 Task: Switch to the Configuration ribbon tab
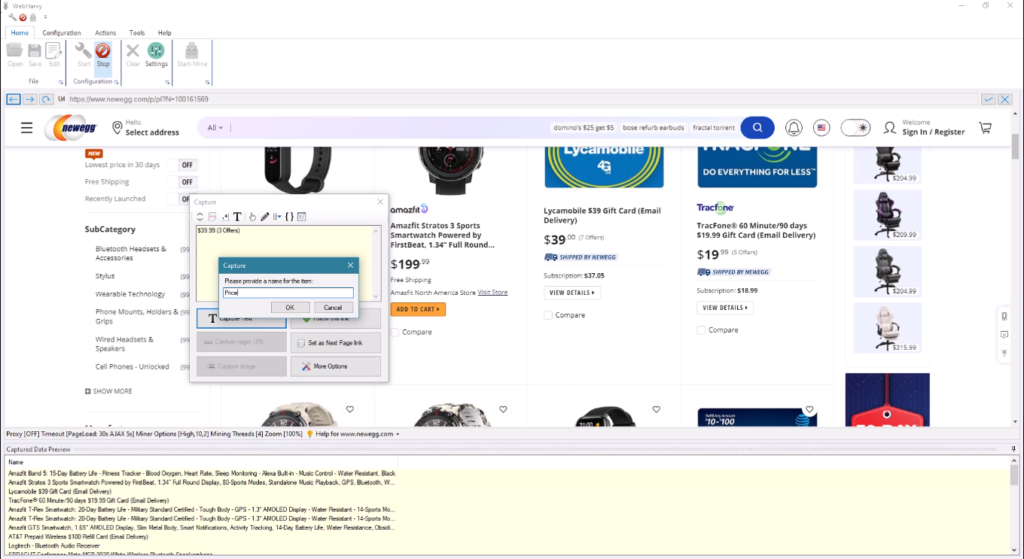coord(61,33)
